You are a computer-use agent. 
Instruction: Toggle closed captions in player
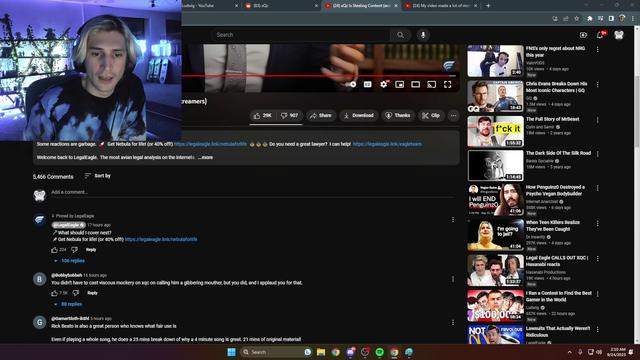point(367,84)
